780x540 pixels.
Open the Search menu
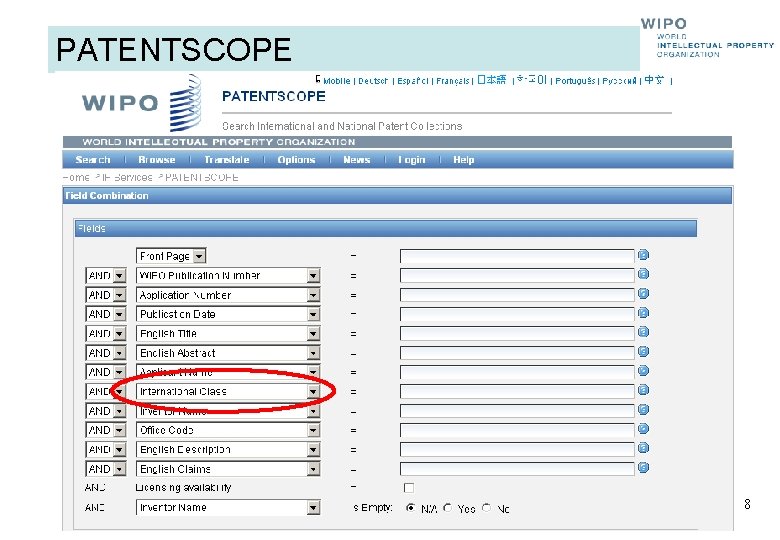coord(93,160)
